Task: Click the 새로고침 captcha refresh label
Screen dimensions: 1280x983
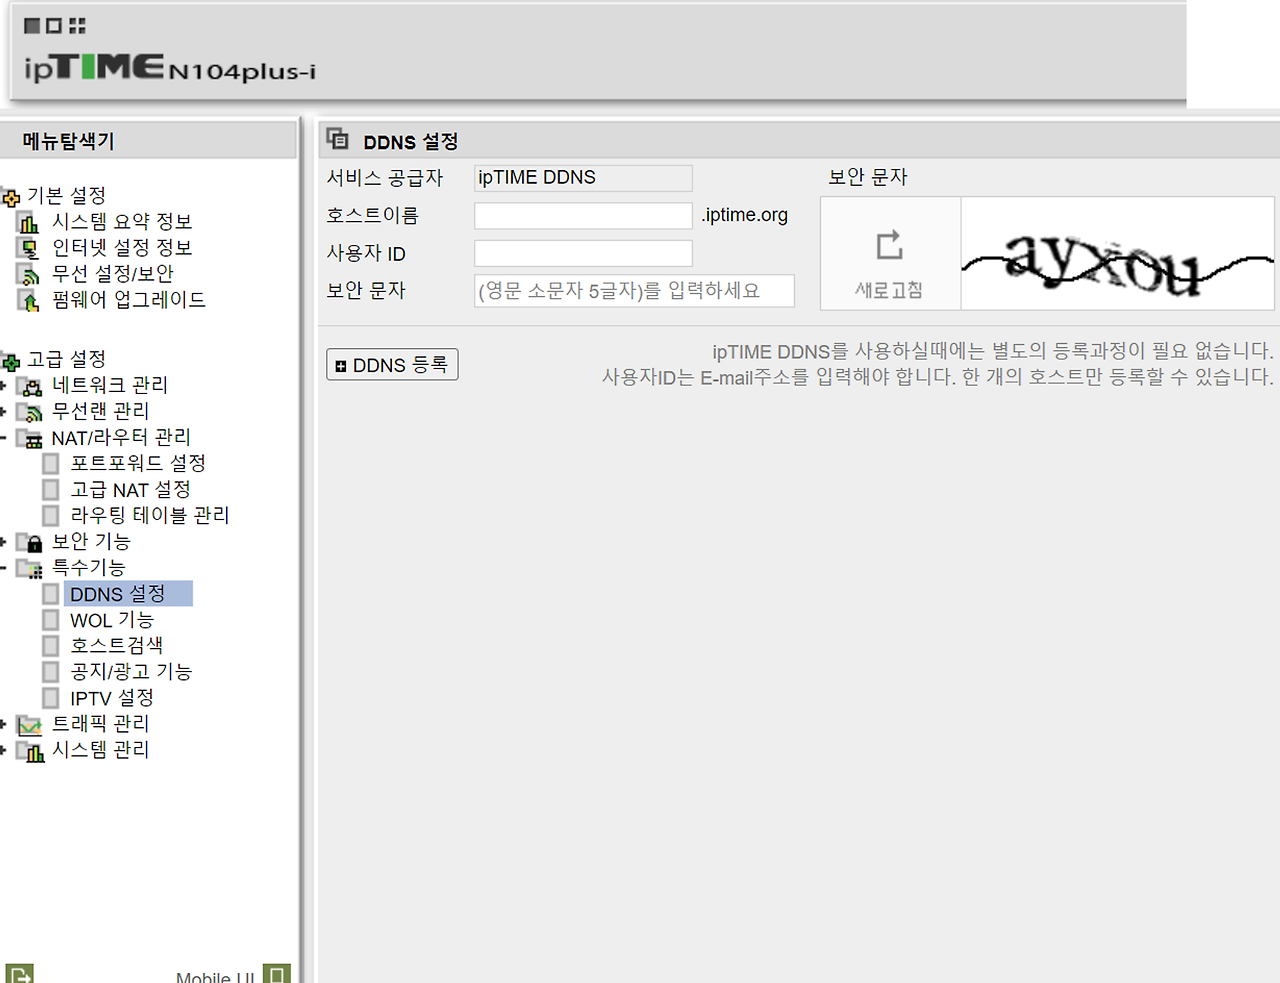Action: point(889,291)
